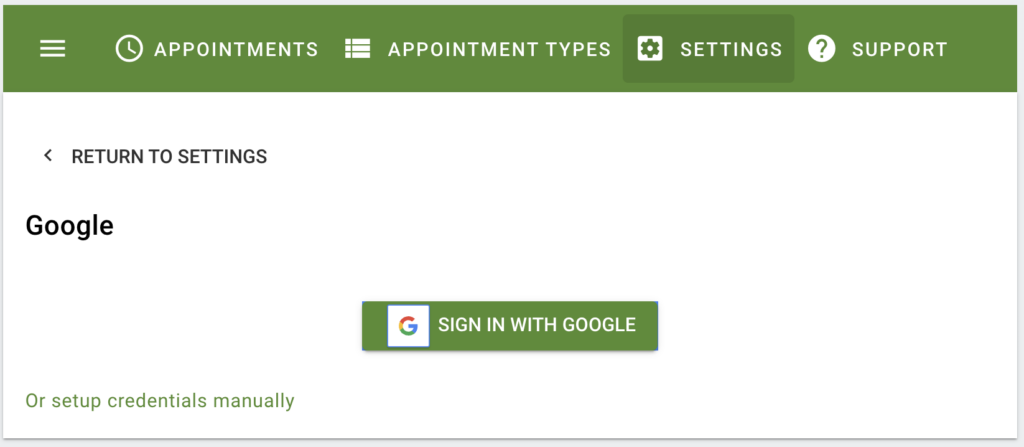The image size is (1024, 447).
Task: Click the APPOINTMENTS label in the header
Action: pyautogui.click(x=236, y=50)
